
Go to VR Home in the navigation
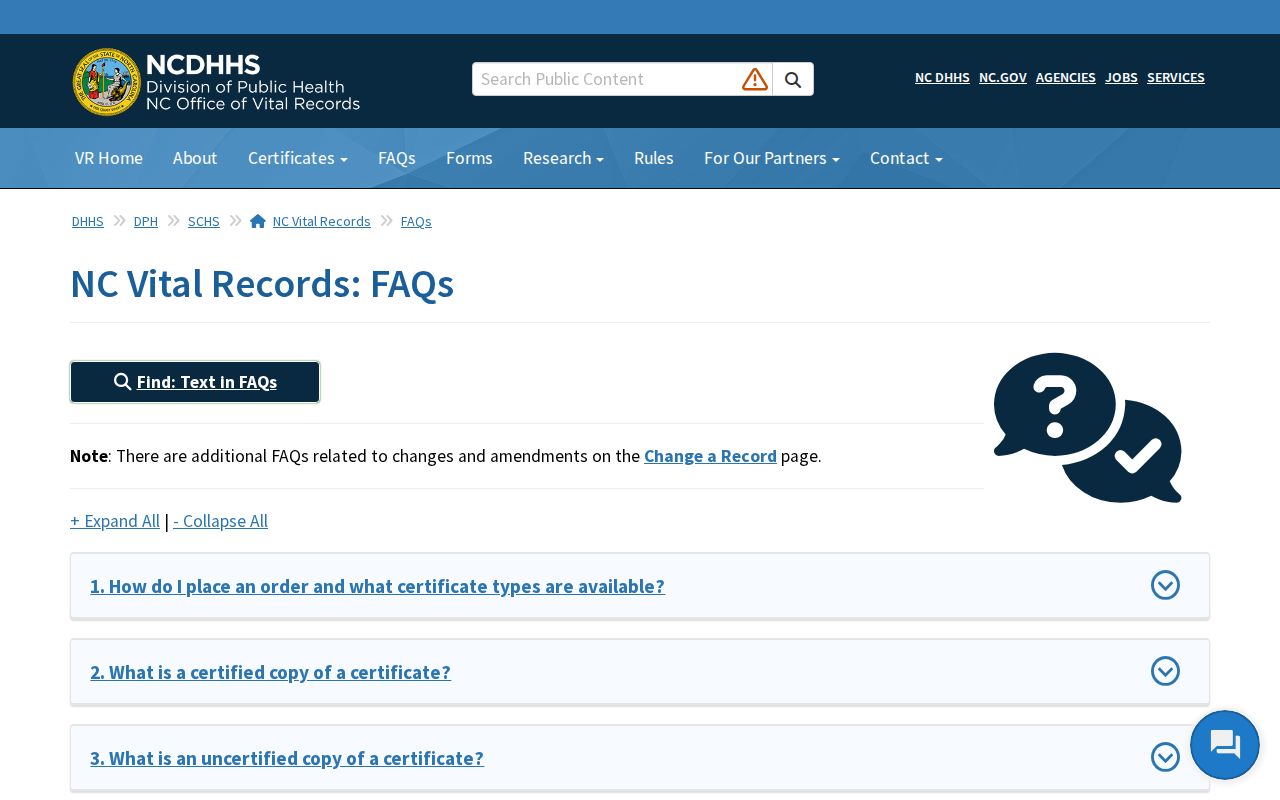[109, 158]
